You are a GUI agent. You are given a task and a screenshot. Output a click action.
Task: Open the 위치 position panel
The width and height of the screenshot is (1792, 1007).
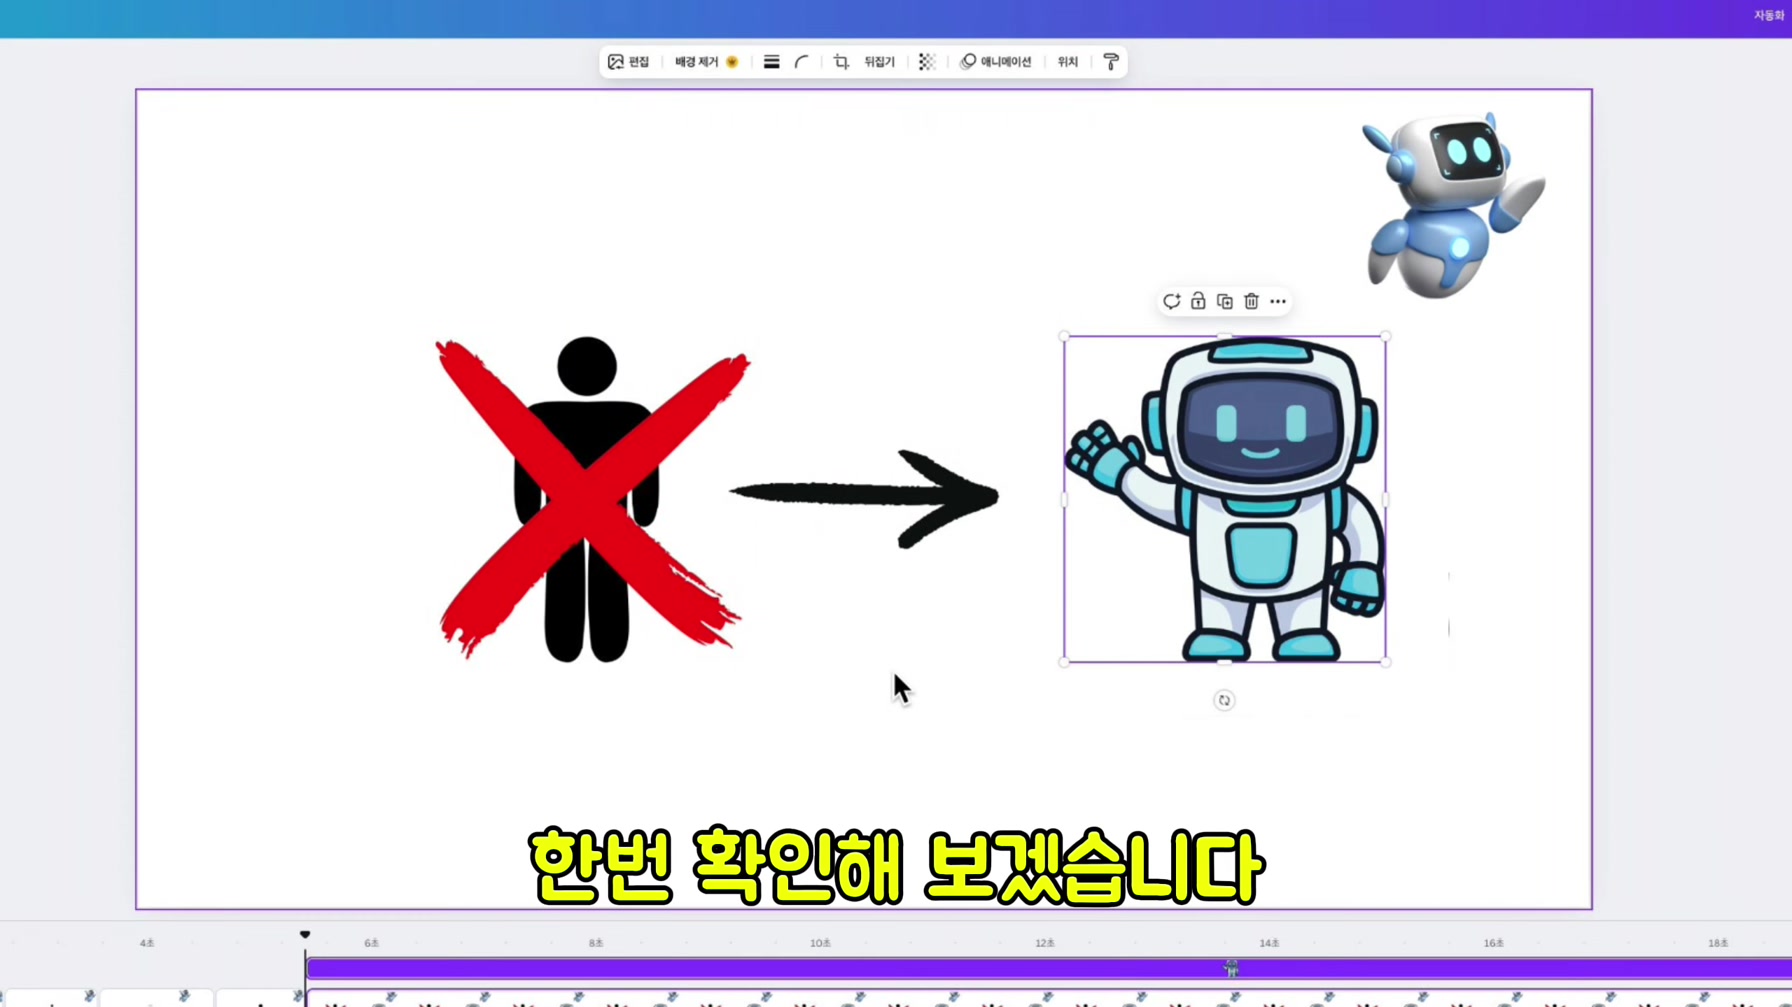point(1068,62)
